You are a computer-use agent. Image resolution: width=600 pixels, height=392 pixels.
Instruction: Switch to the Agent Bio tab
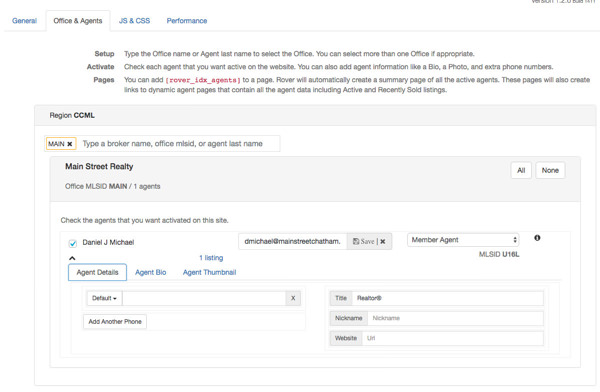coord(150,272)
